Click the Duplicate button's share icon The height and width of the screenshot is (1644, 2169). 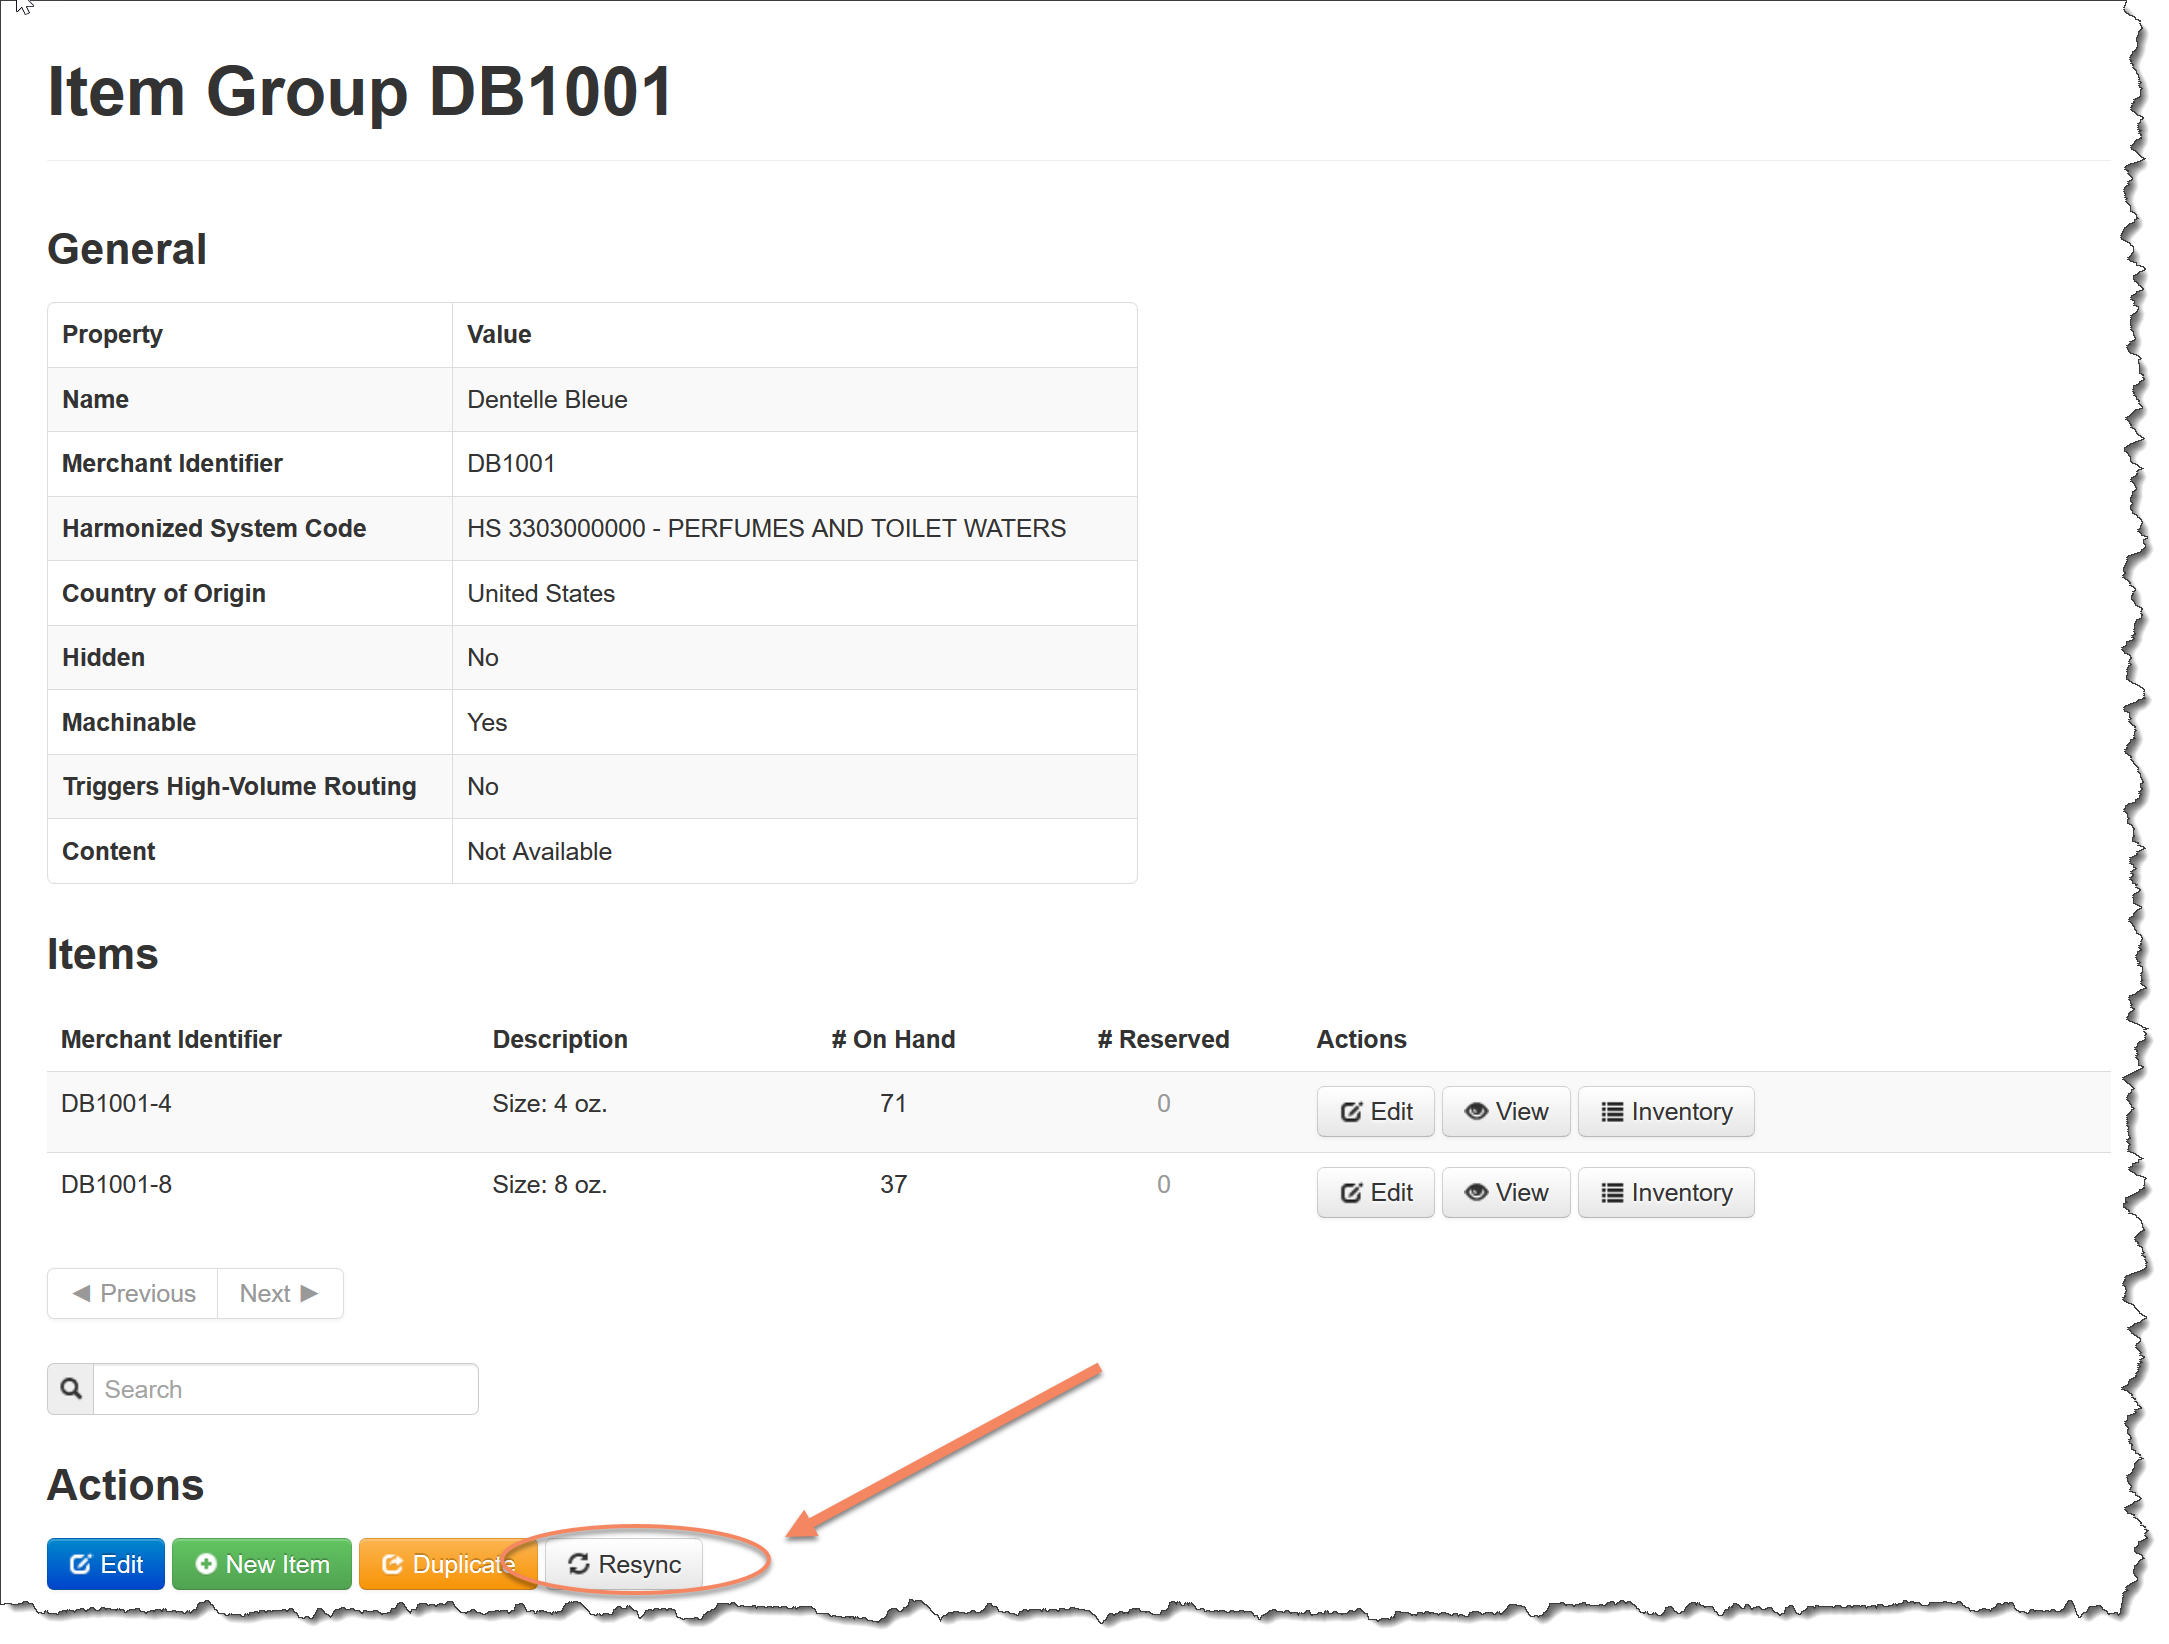(392, 1563)
